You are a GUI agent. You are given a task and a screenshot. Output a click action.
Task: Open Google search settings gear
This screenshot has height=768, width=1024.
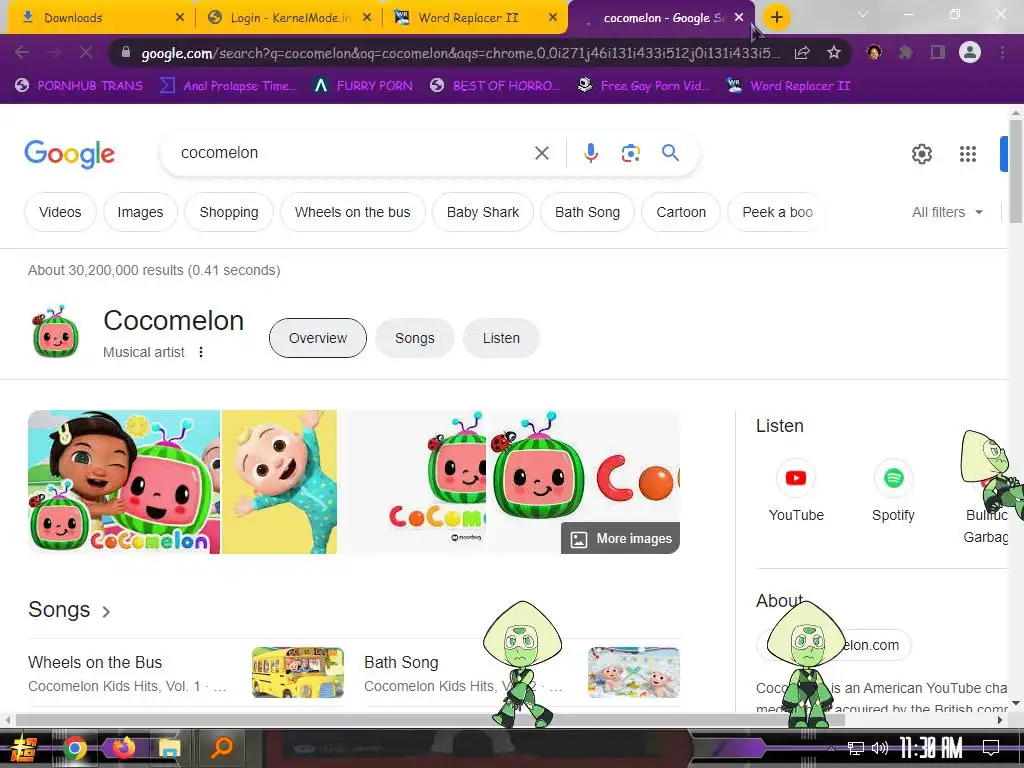click(921, 154)
